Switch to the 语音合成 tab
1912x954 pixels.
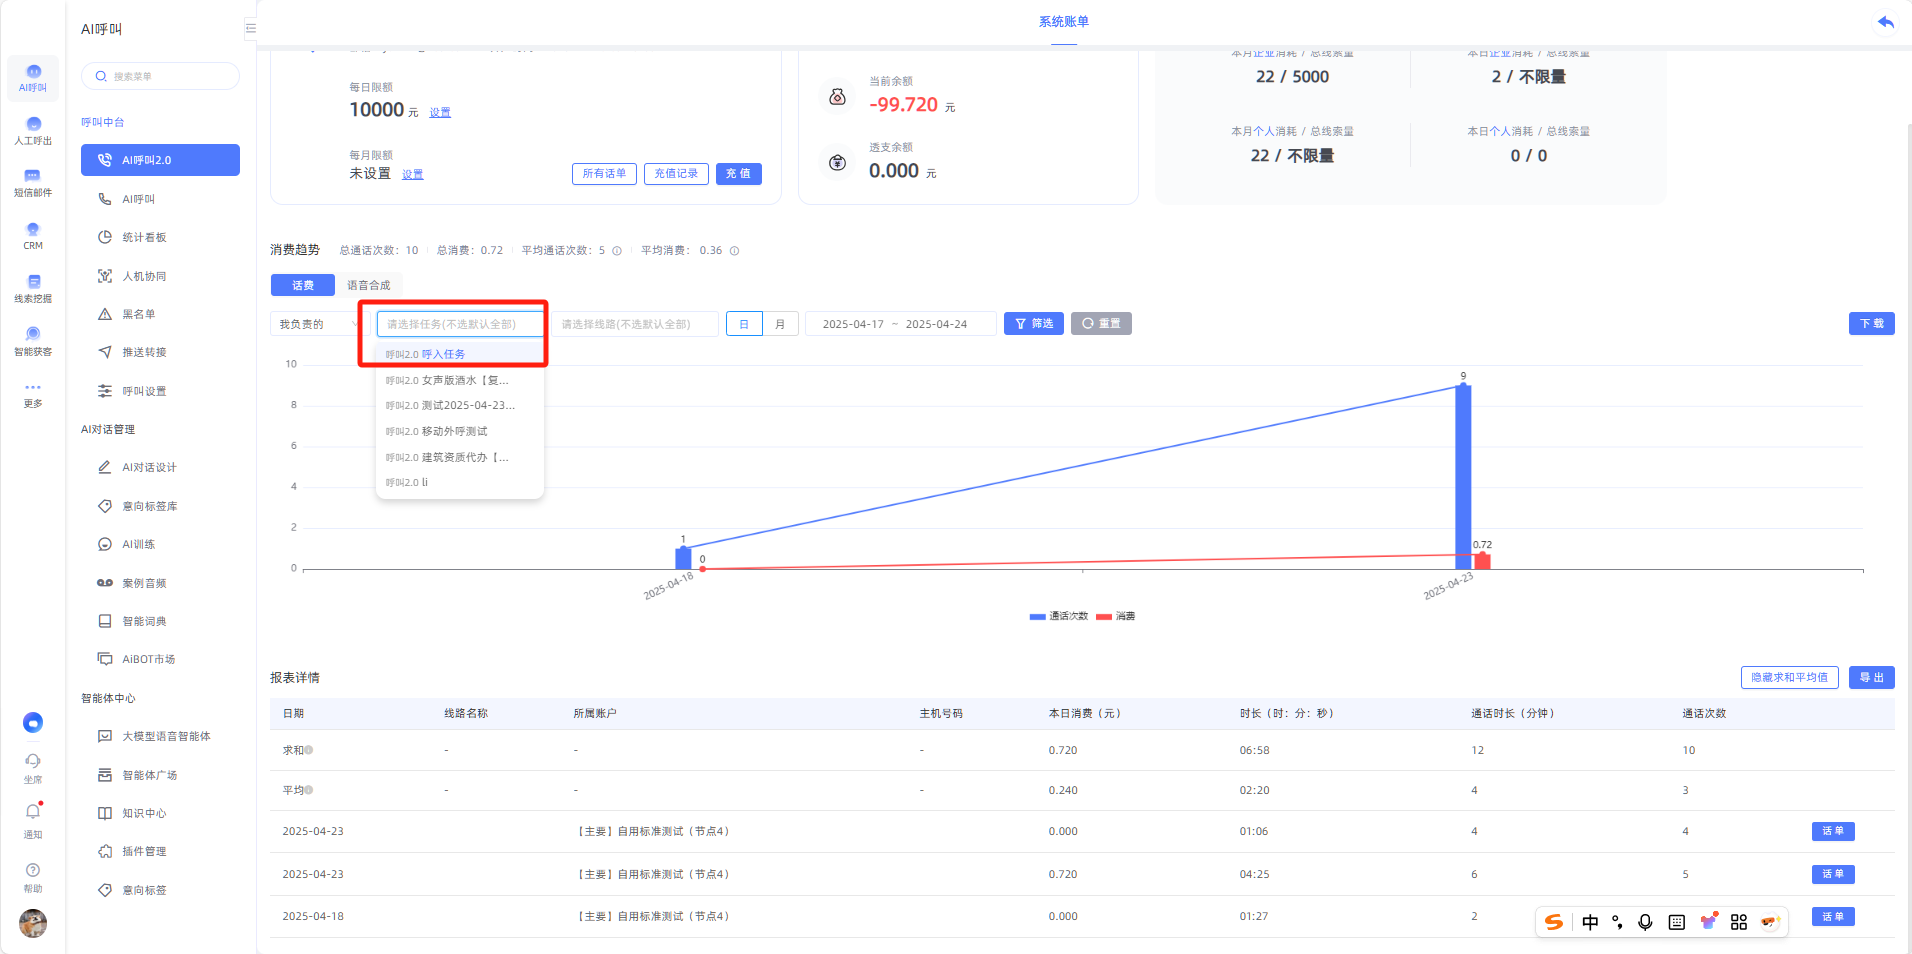pos(369,285)
